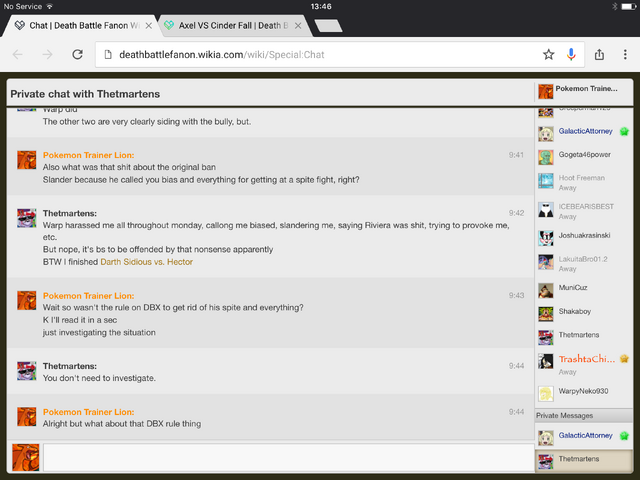Open the share icon in toolbar
The width and height of the screenshot is (640, 480).
tap(599, 54)
